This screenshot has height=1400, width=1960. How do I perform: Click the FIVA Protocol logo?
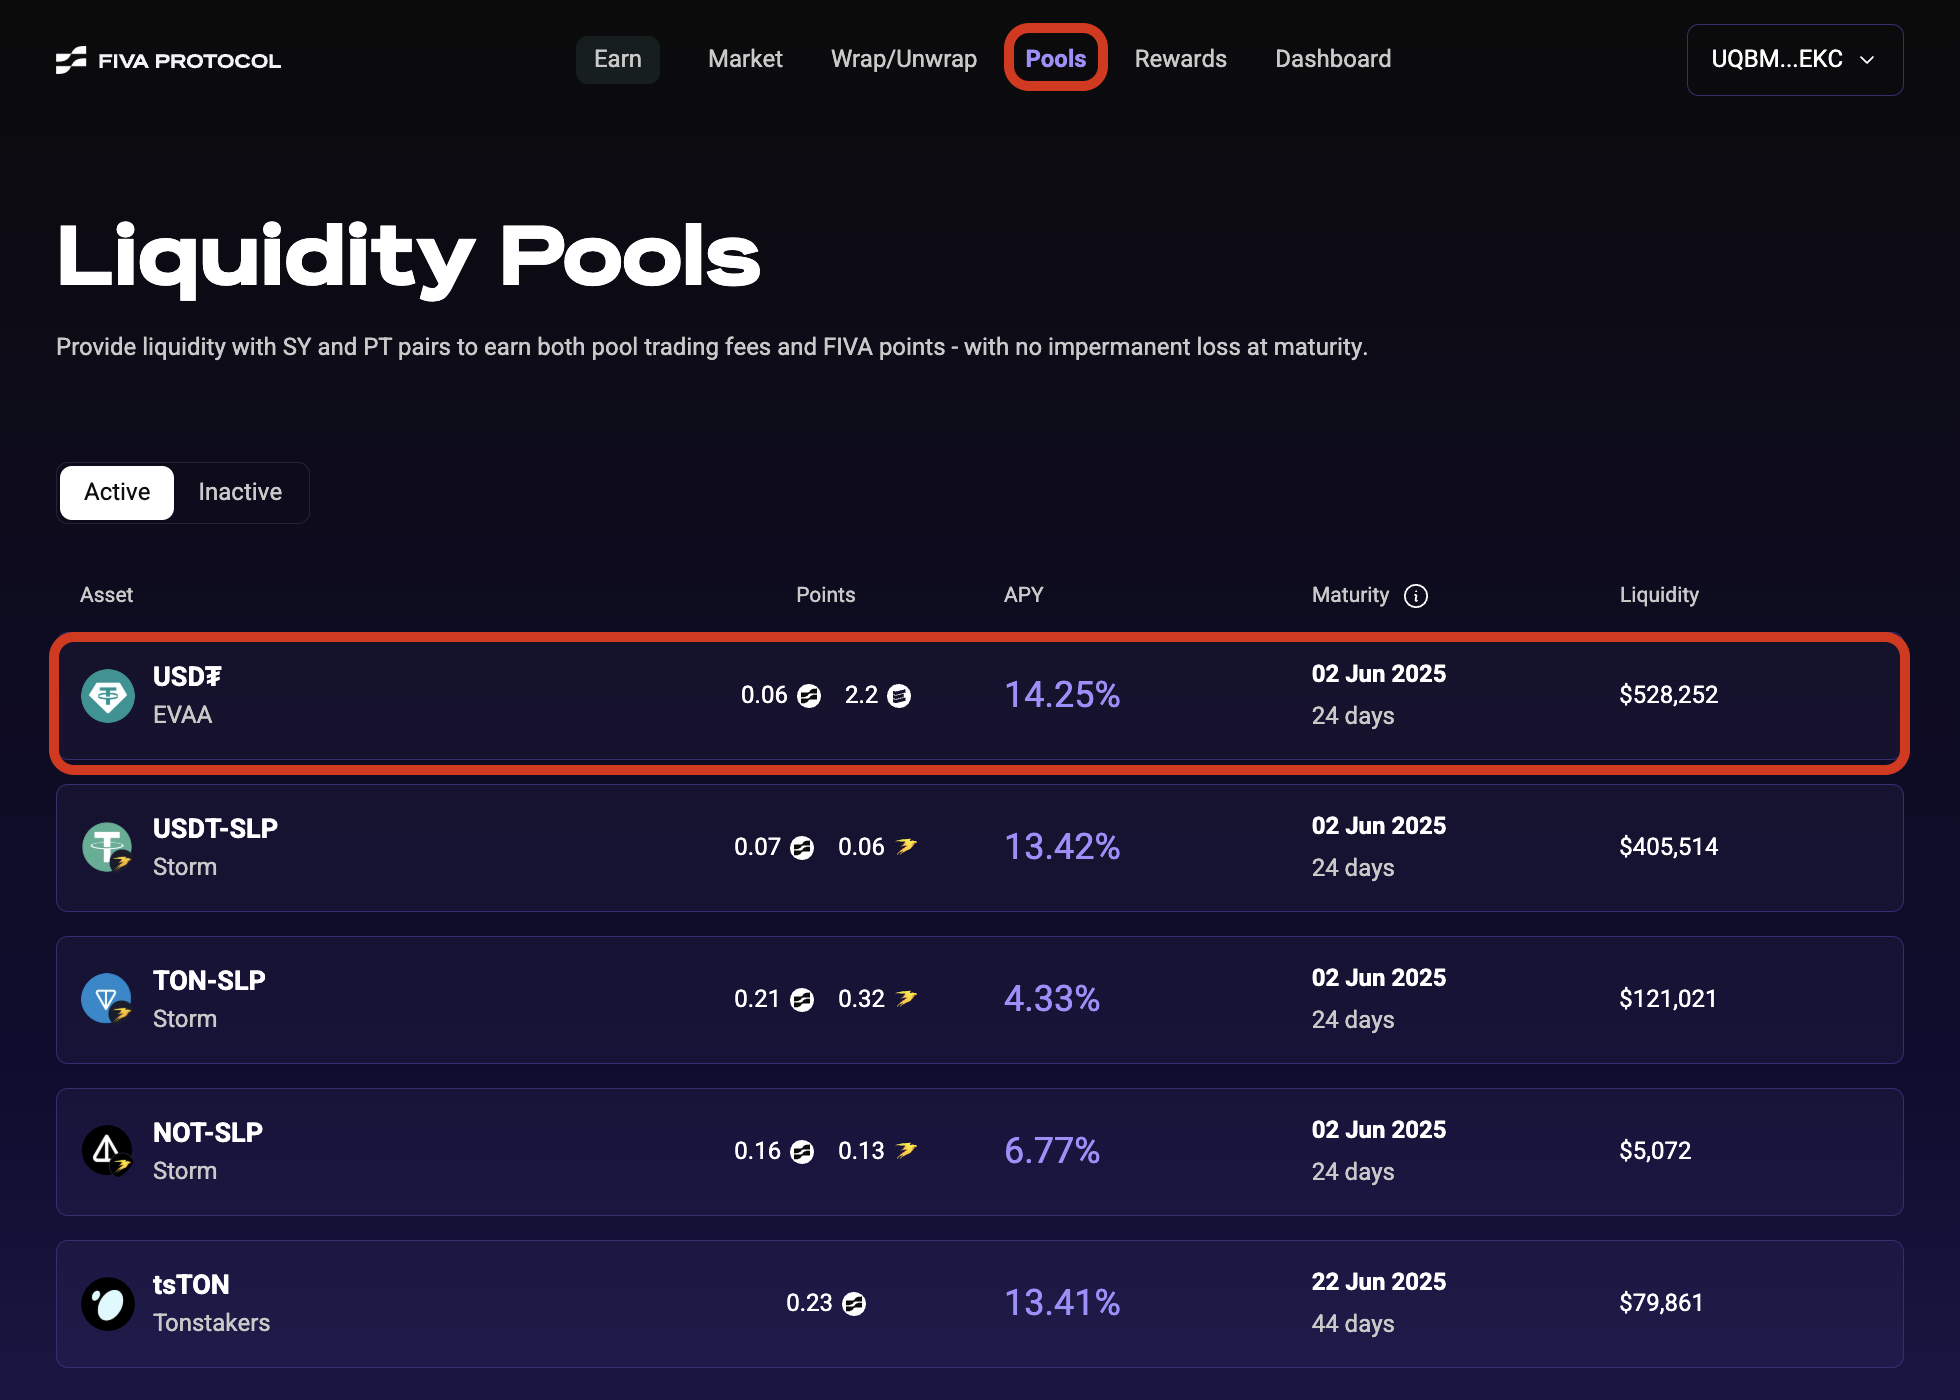point(168,60)
